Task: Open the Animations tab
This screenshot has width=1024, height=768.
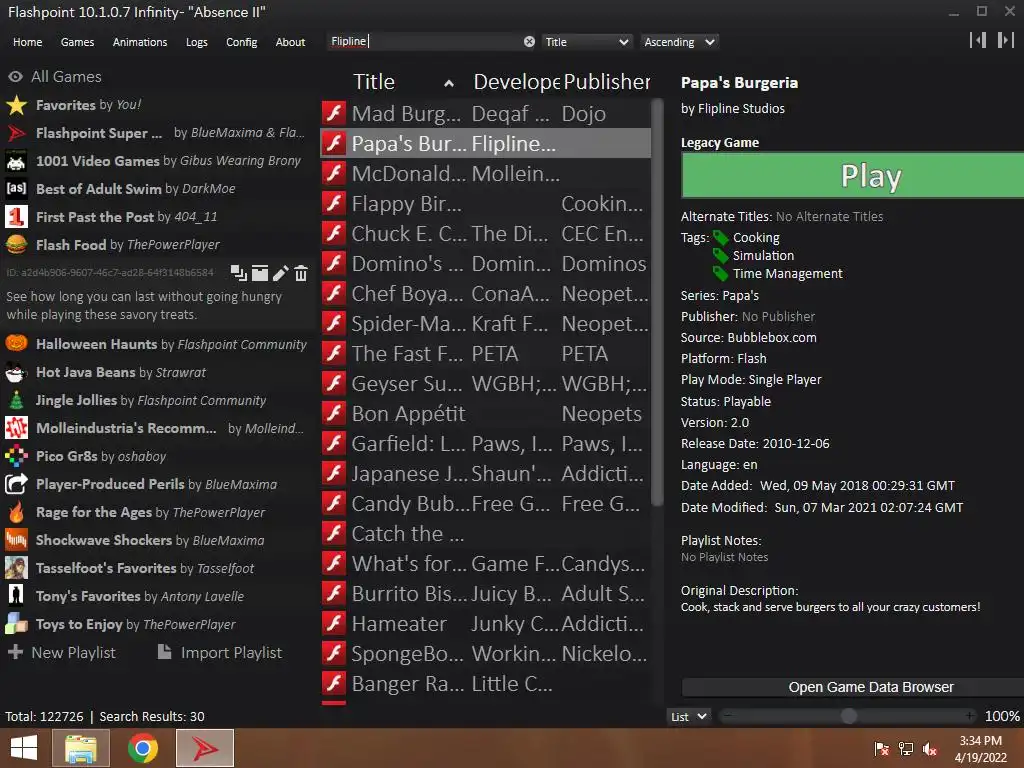Action: (x=140, y=42)
